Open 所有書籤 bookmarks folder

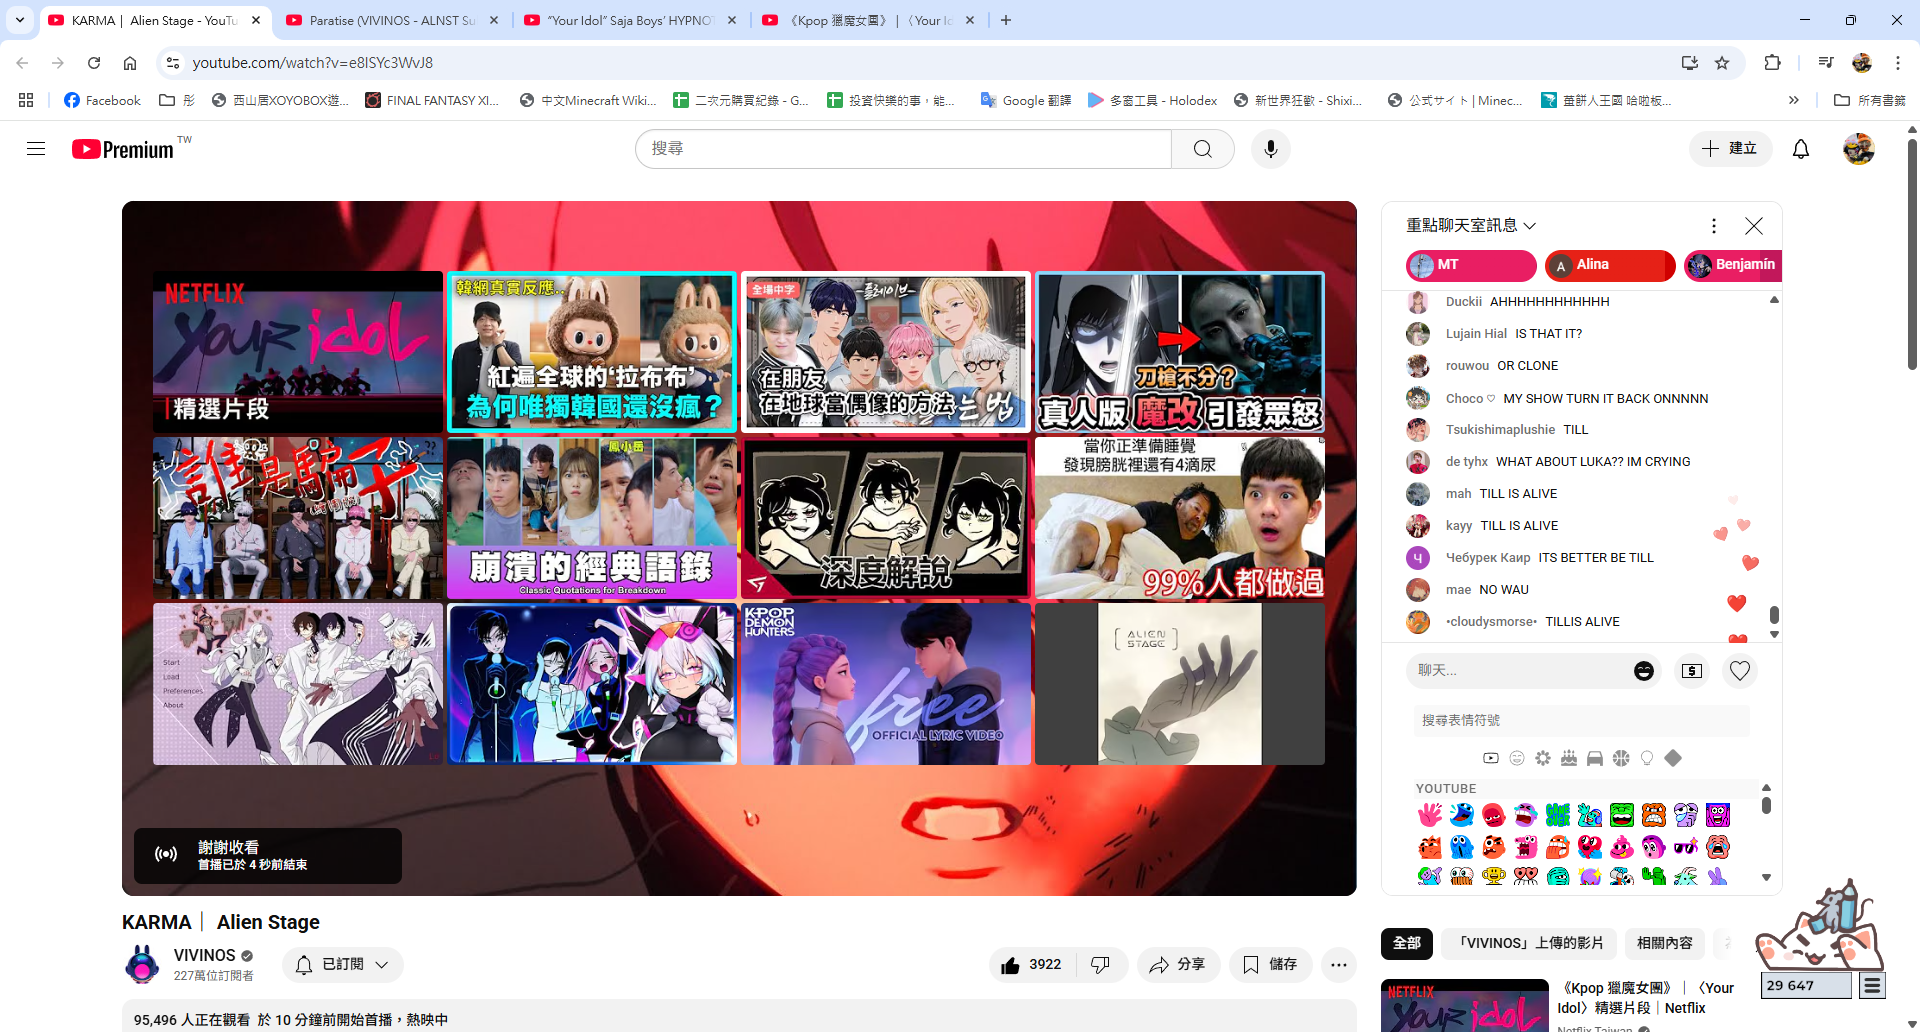[x=1870, y=100]
